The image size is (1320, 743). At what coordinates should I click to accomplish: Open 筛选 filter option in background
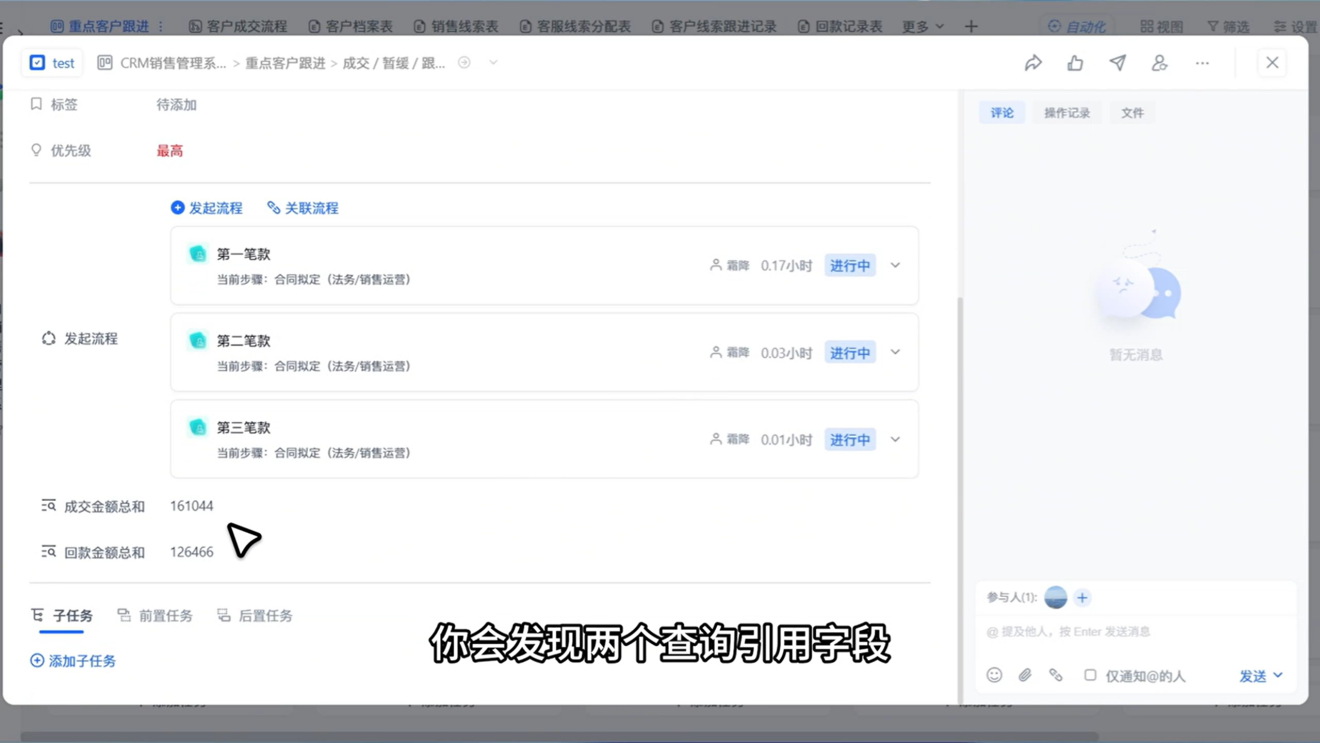(x=1228, y=26)
